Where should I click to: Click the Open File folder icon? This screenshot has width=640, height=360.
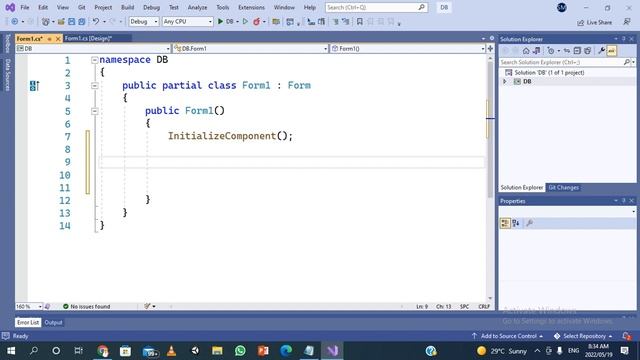tap(61, 22)
